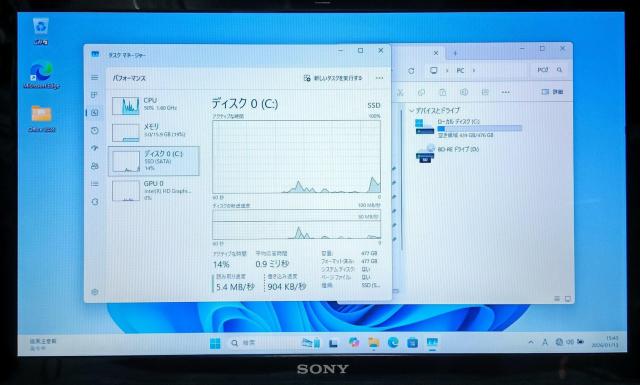Select ローカル ディスク (C:) drive in Explorer

click(468, 127)
